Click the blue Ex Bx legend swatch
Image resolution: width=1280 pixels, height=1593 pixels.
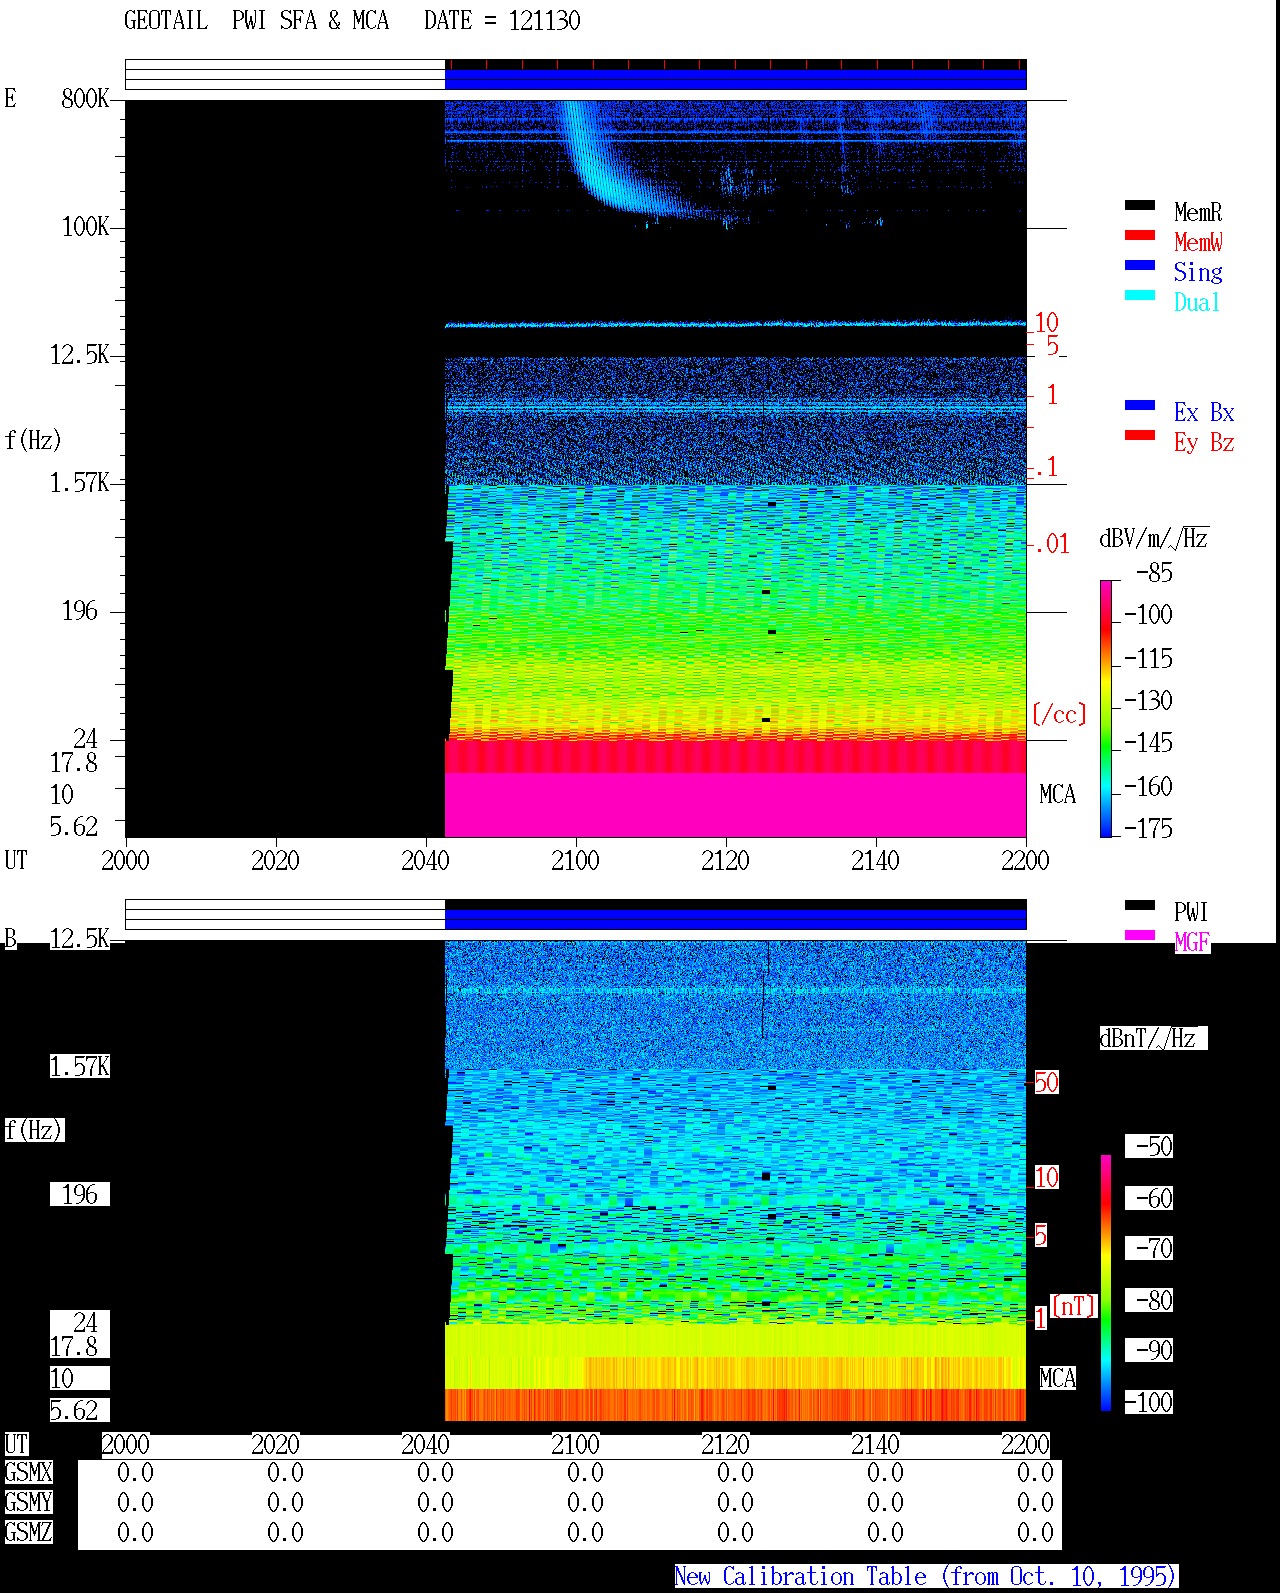(x=1139, y=405)
